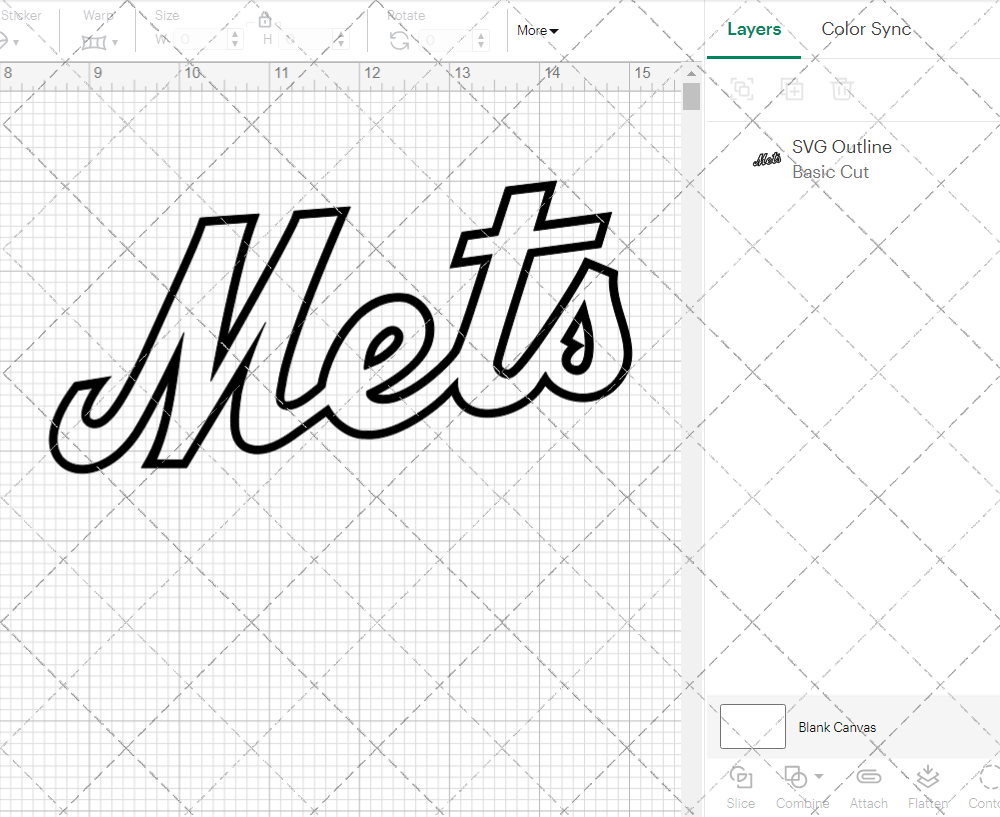Click the Group layers icon
This screenshot has width=1000, height=817.
[742, 89]
